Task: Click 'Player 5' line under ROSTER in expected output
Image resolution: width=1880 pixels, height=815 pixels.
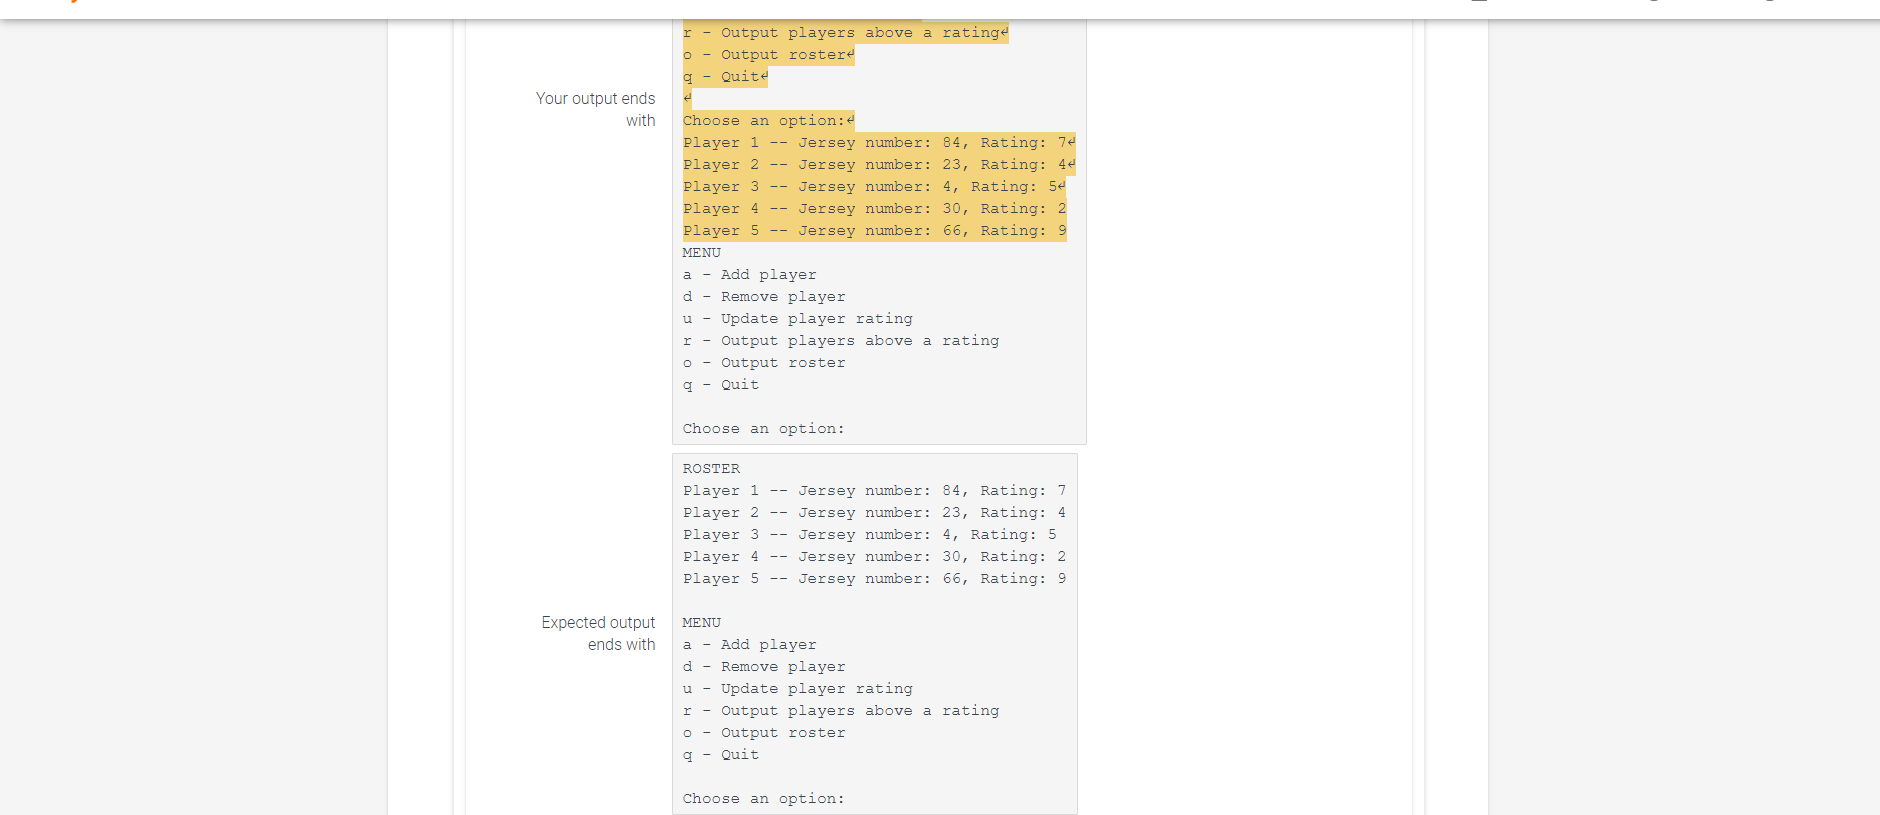Action: click(x=875, y=579)
